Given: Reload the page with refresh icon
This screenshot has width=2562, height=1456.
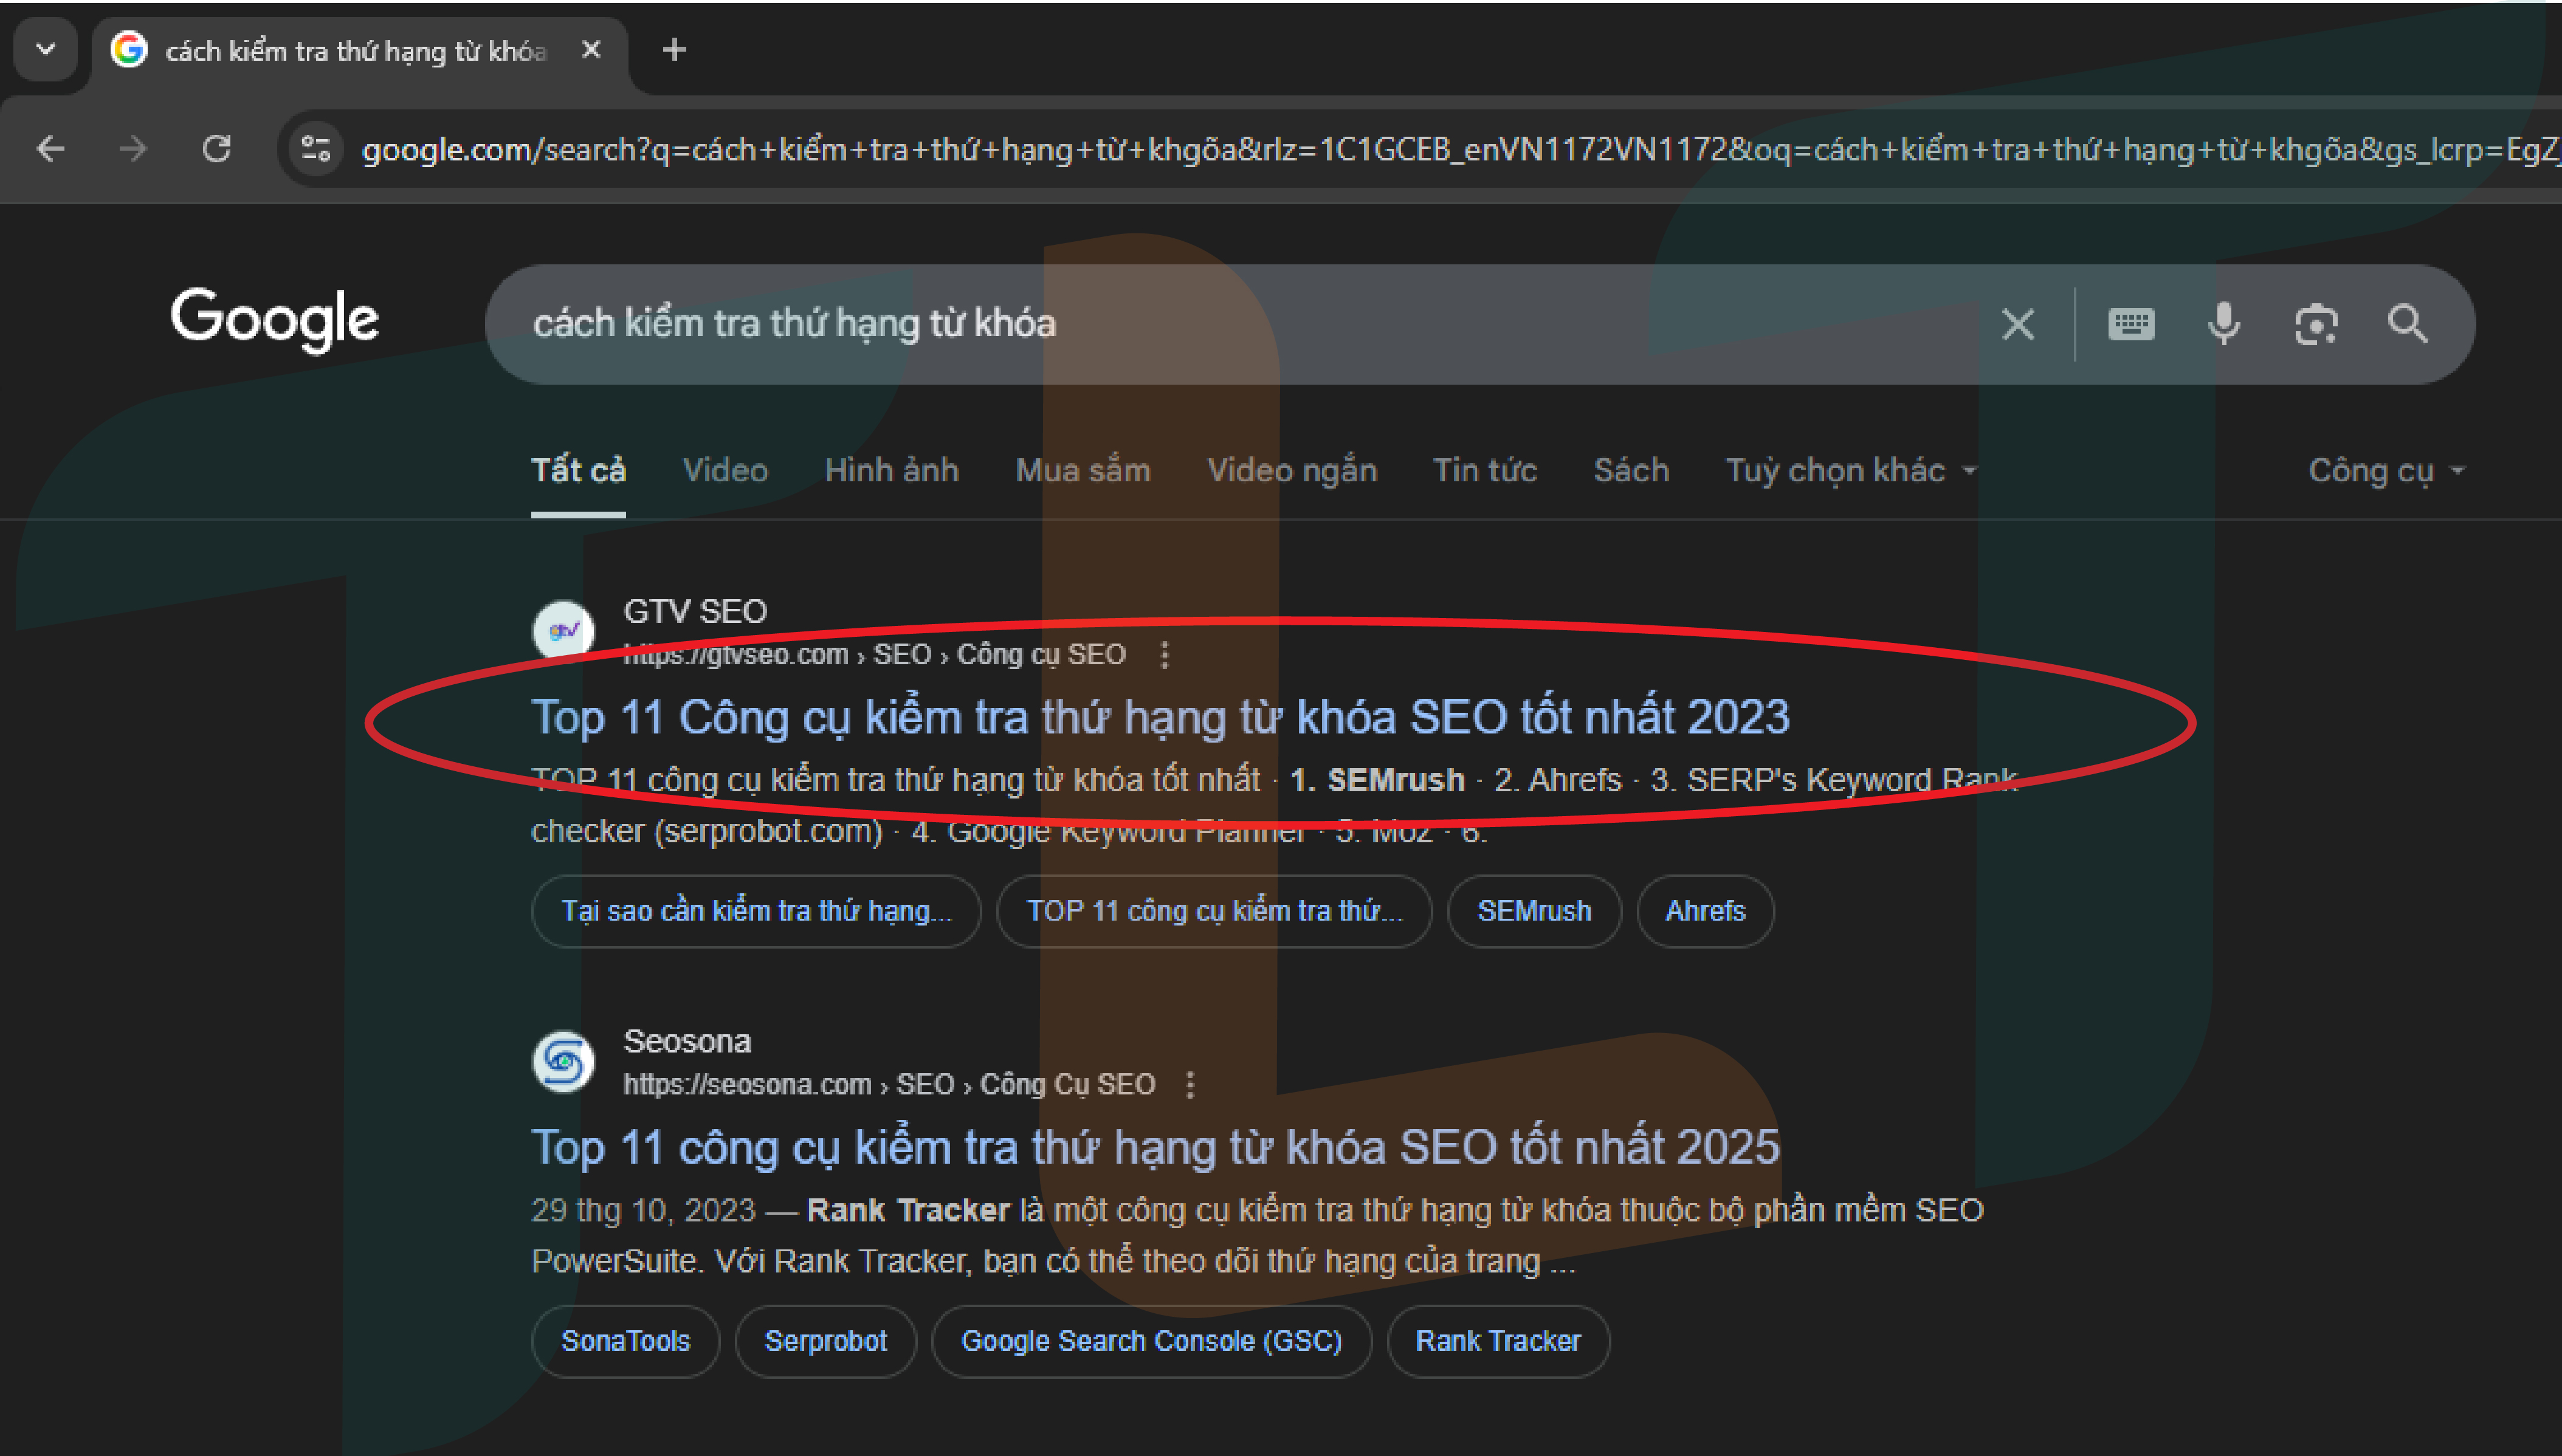Looking at the screenshot, I should 216,149.
